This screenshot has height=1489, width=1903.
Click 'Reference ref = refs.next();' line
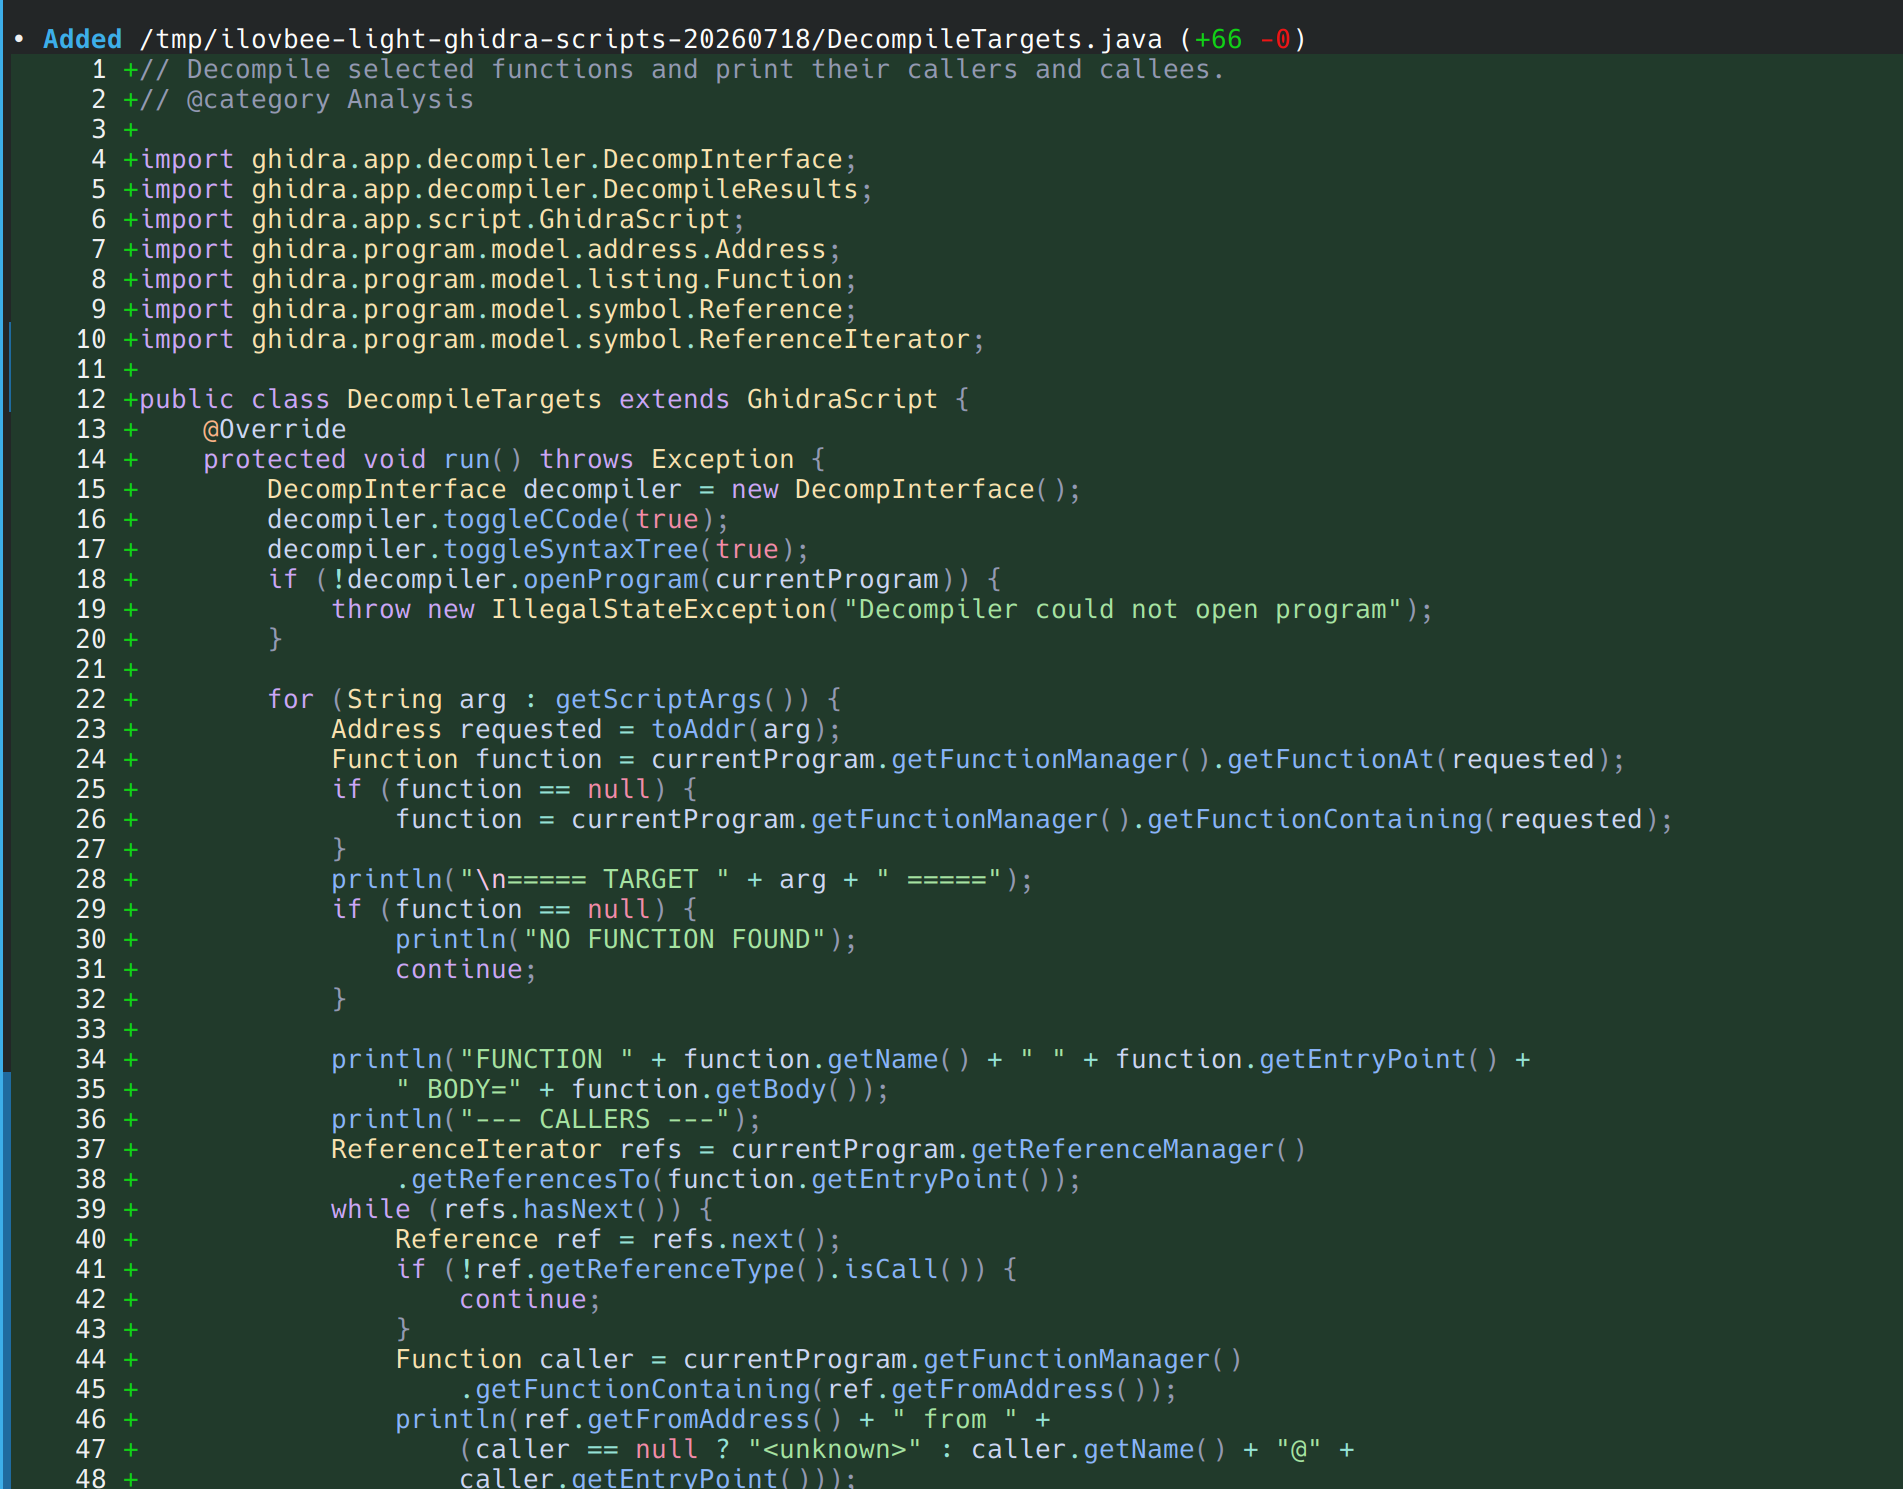[x=618, y=1239]
